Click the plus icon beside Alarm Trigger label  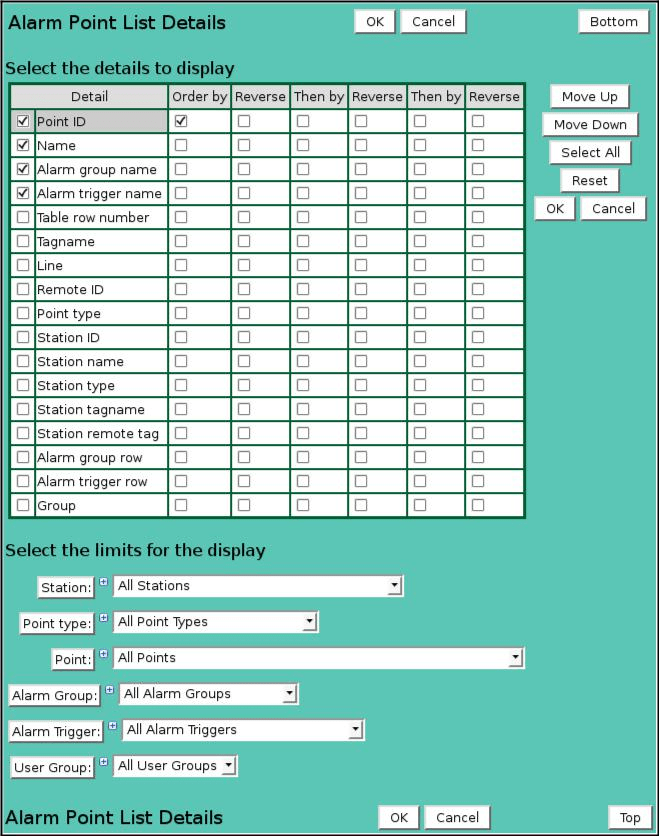112,726
